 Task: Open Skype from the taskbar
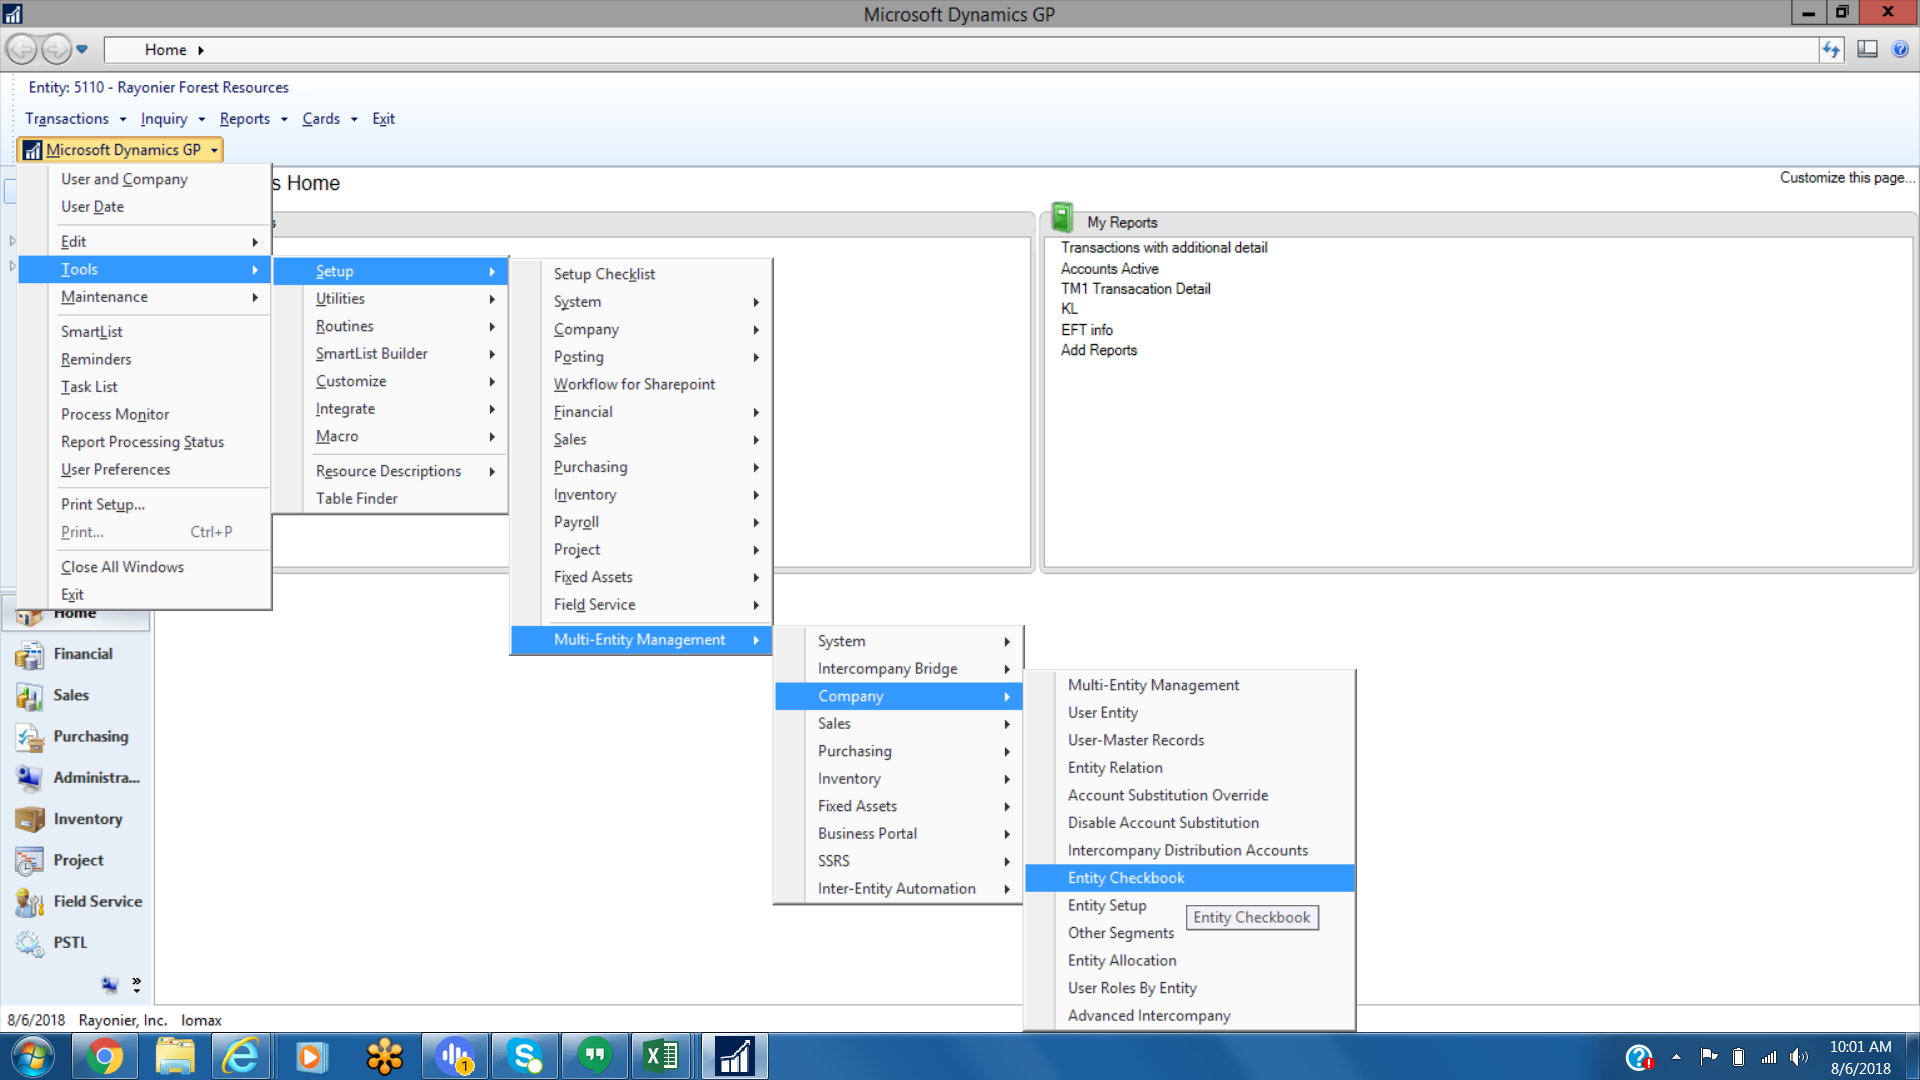pyautogui.click(x=525, y=1056)
